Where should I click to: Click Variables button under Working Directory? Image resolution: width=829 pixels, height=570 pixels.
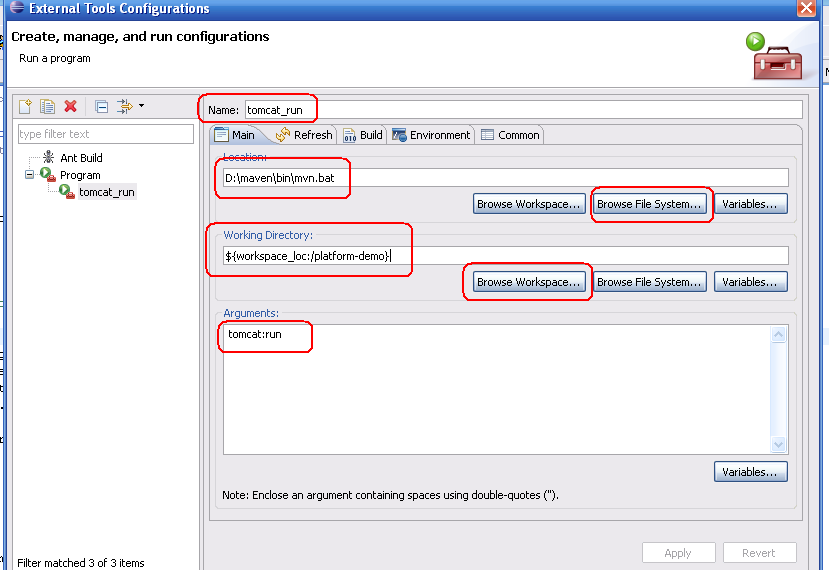tap(750, 282)
